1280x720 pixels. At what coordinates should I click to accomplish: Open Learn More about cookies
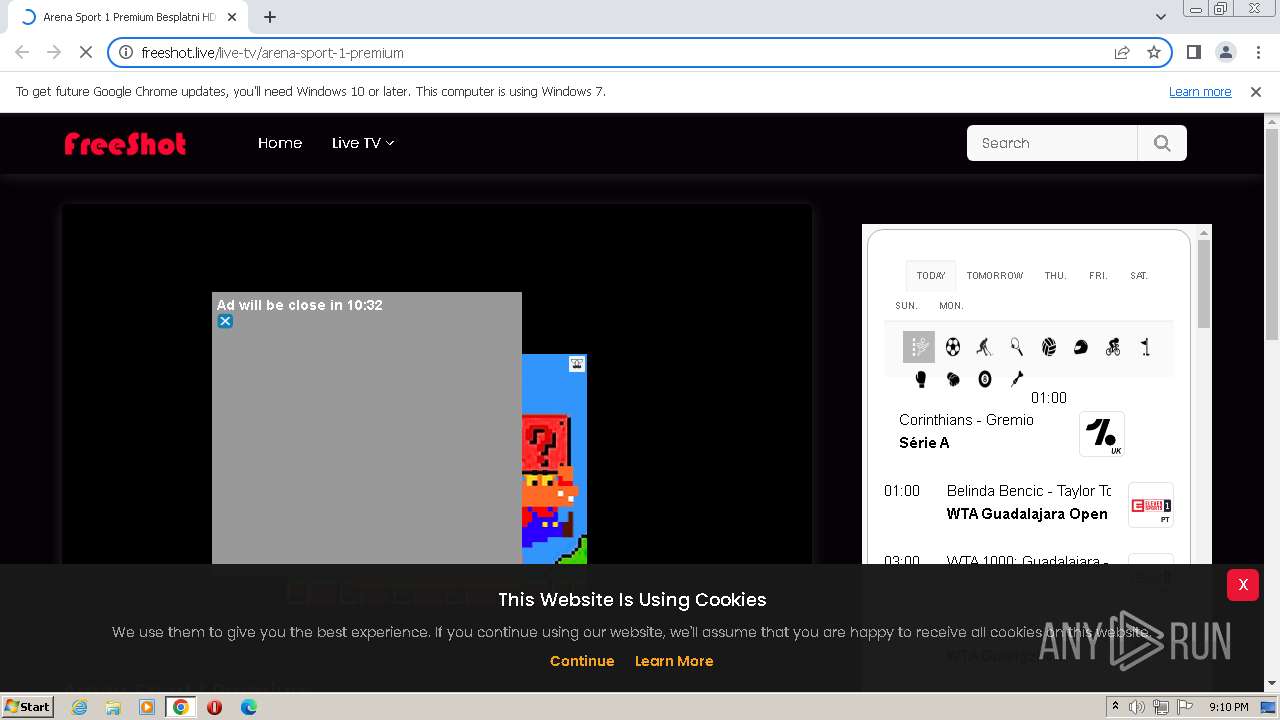[x=674, y=661]
